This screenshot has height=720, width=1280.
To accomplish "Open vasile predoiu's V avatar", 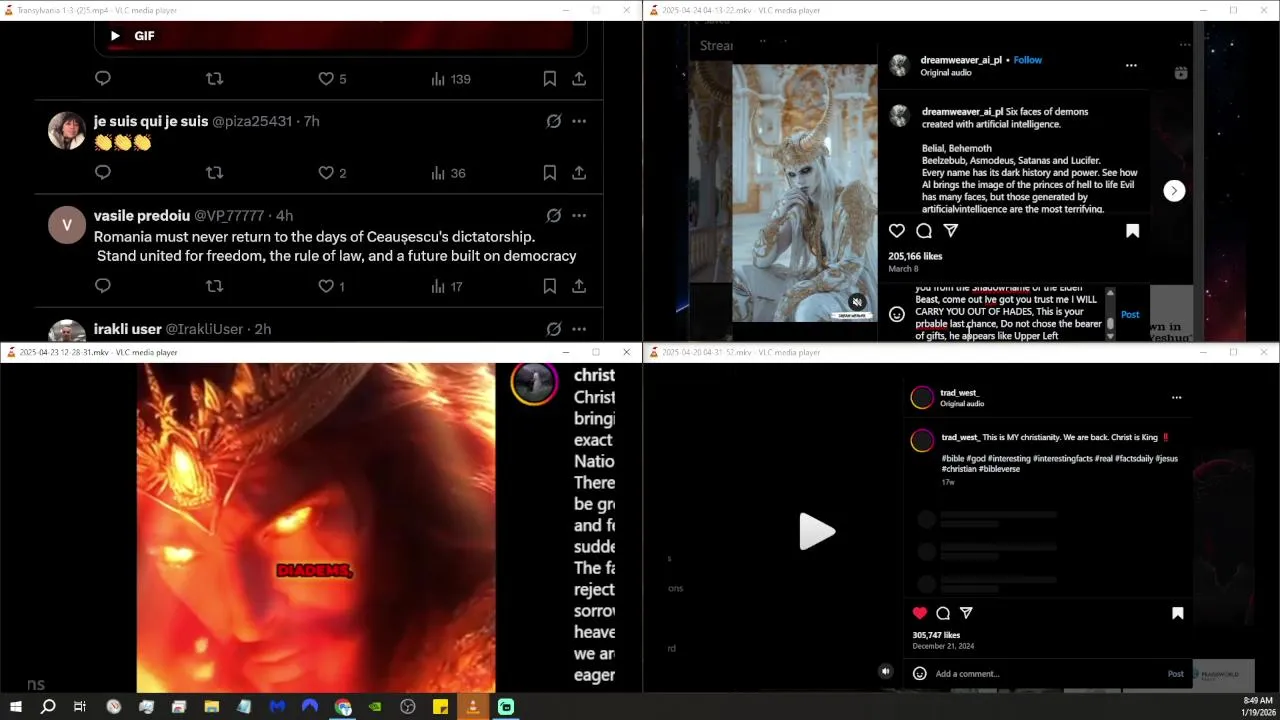I will click(x=67, y=225).
